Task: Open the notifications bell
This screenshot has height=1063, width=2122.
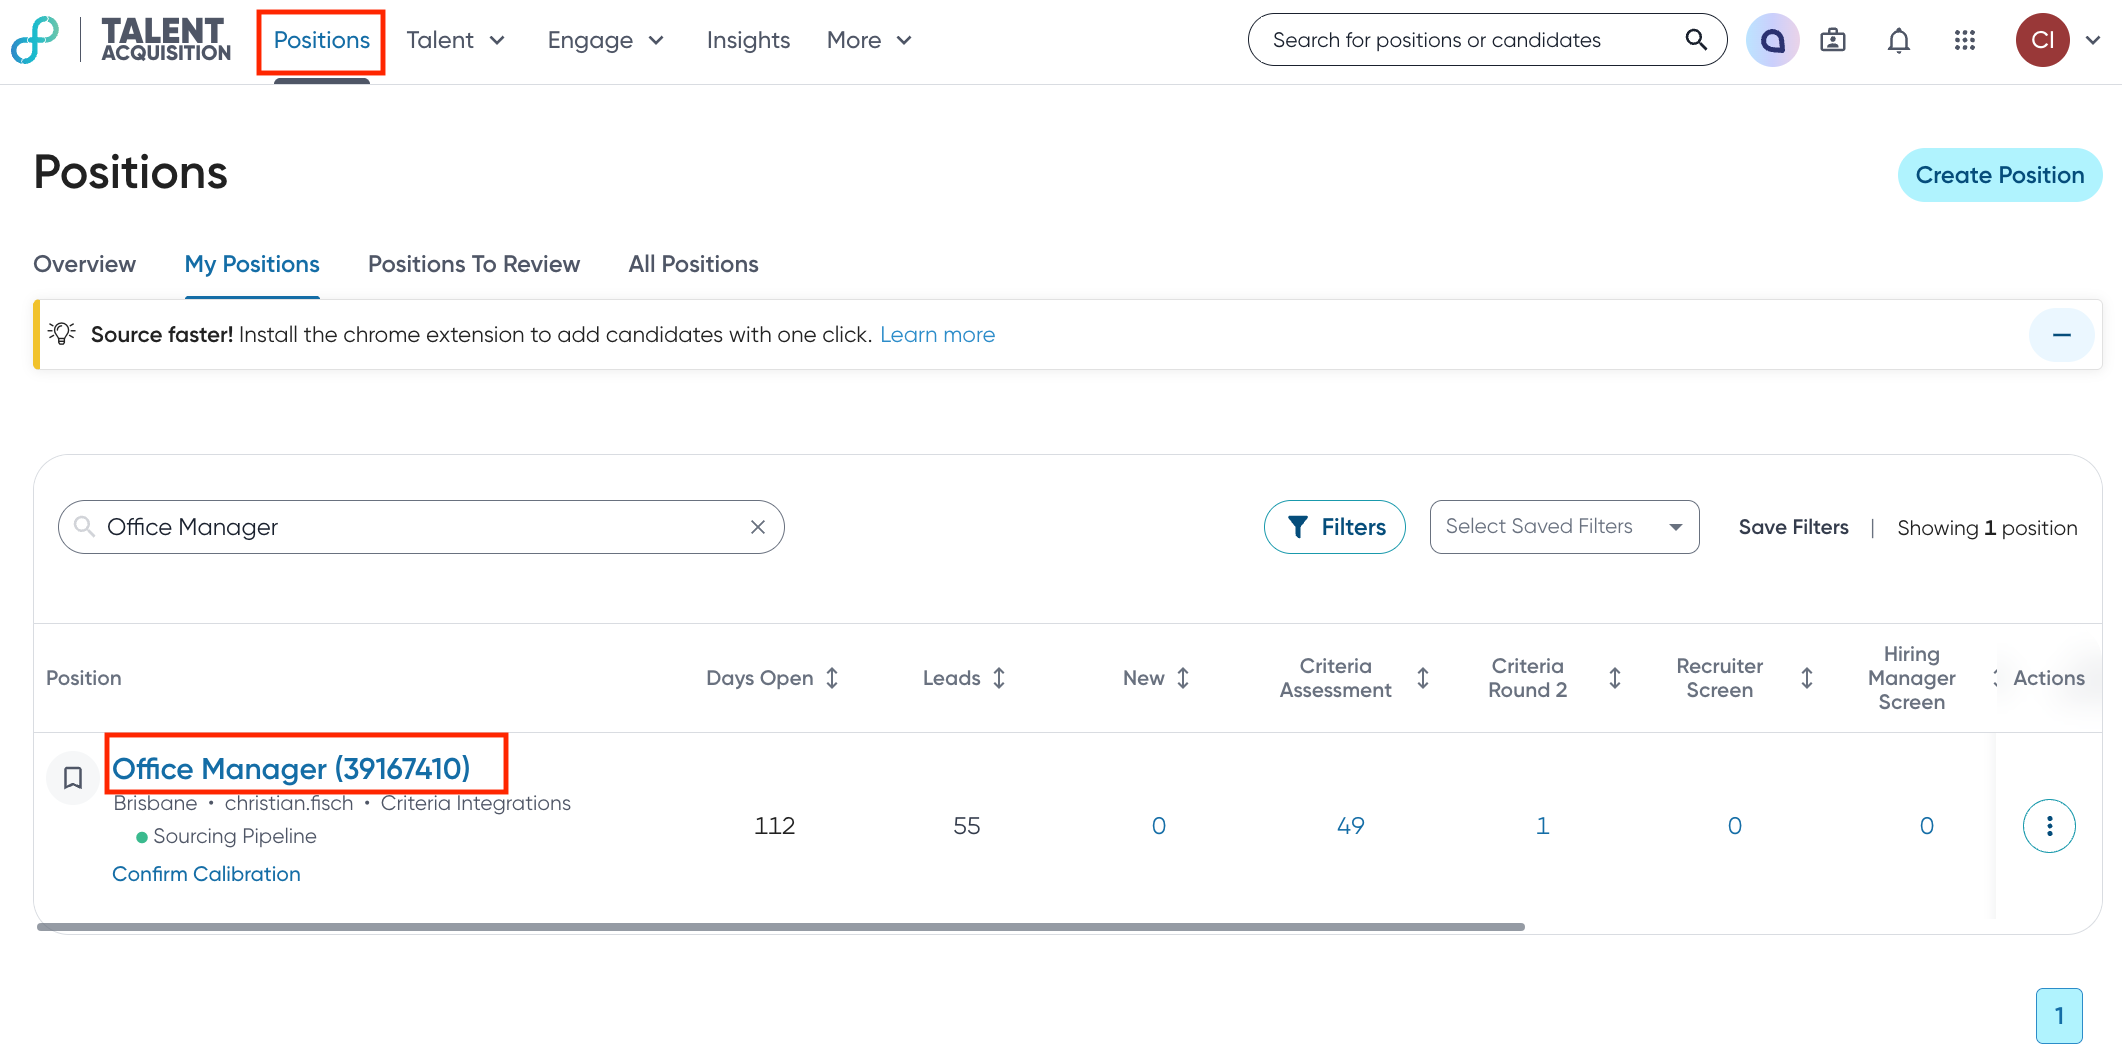Action: [1898, 40]
